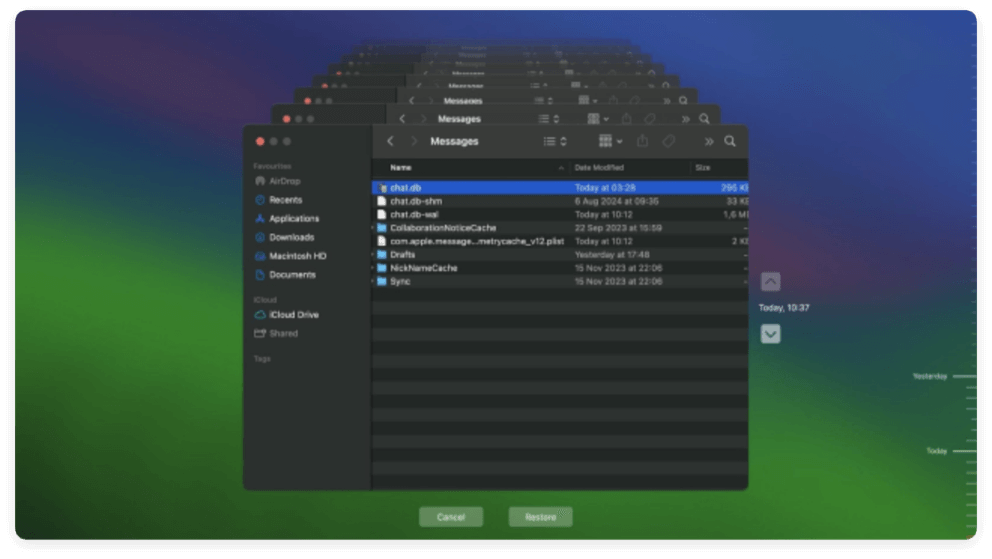Show more toolbar items via double chevron

pos(709,142)
